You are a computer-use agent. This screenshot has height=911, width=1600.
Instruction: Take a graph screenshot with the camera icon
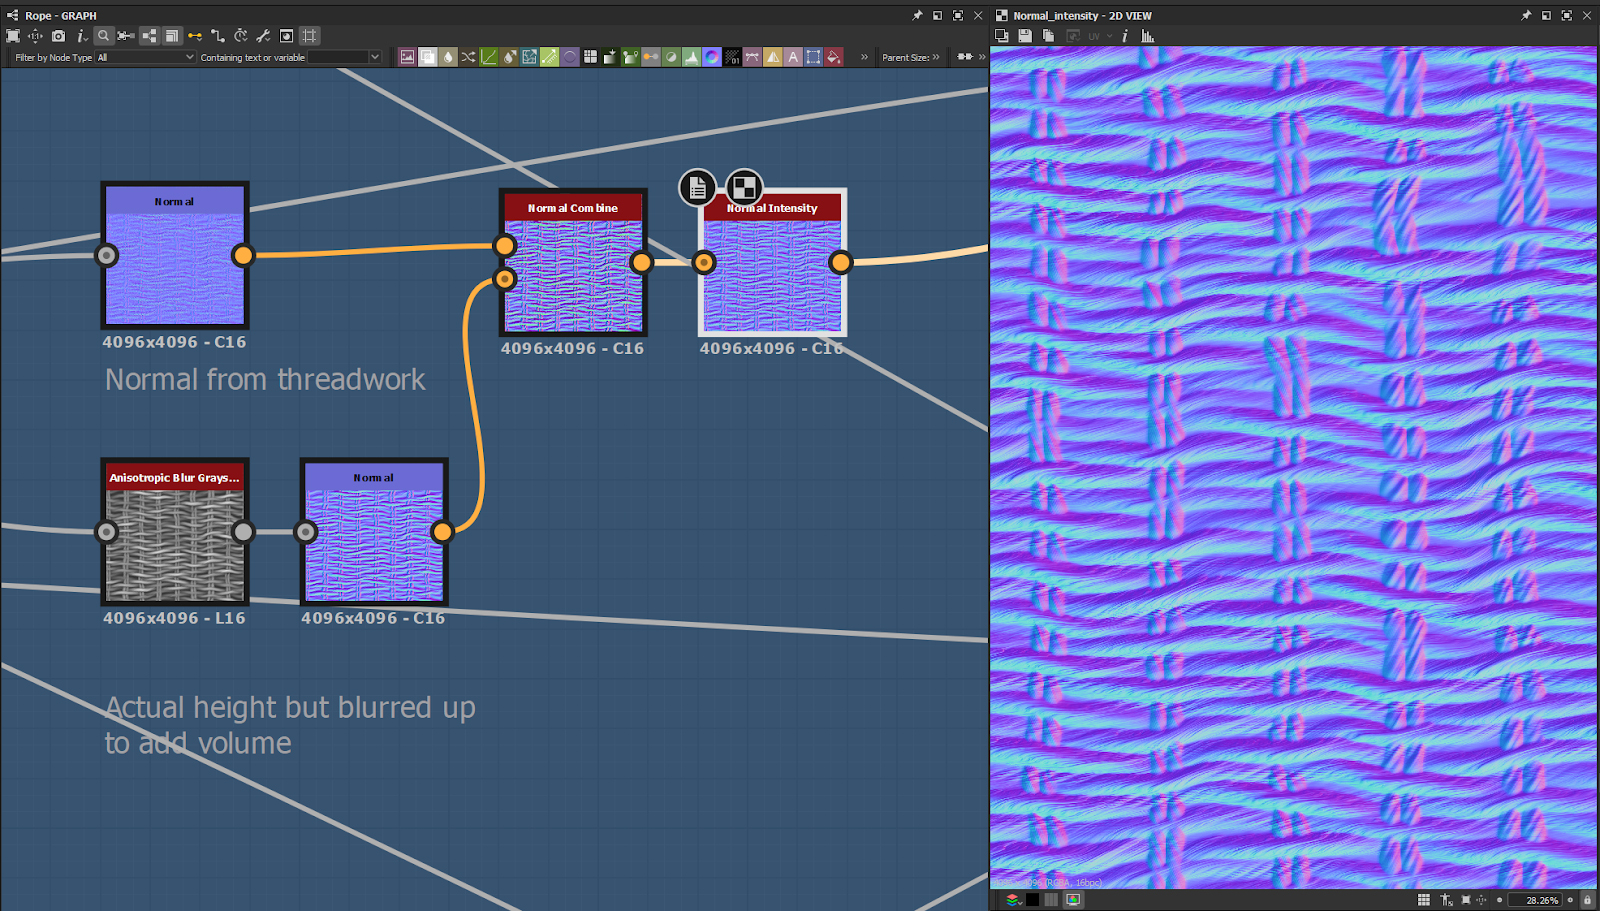tap(58, 36)
